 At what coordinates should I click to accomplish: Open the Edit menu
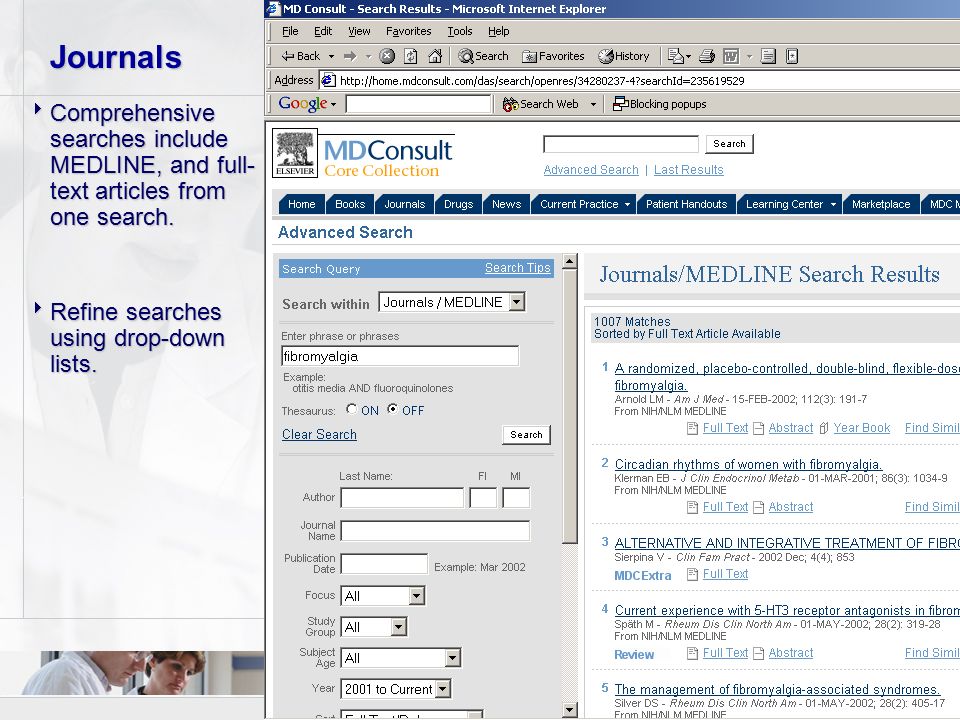(x=323, y=31)
